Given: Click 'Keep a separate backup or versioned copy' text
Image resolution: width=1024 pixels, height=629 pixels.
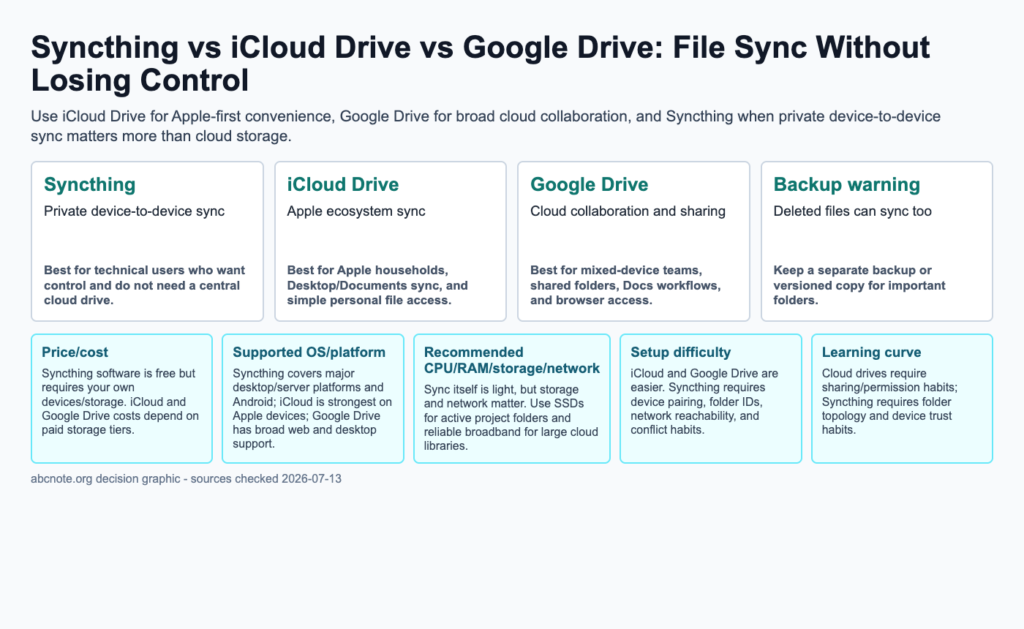Looking at the screenshot, I should coord(859,285).
